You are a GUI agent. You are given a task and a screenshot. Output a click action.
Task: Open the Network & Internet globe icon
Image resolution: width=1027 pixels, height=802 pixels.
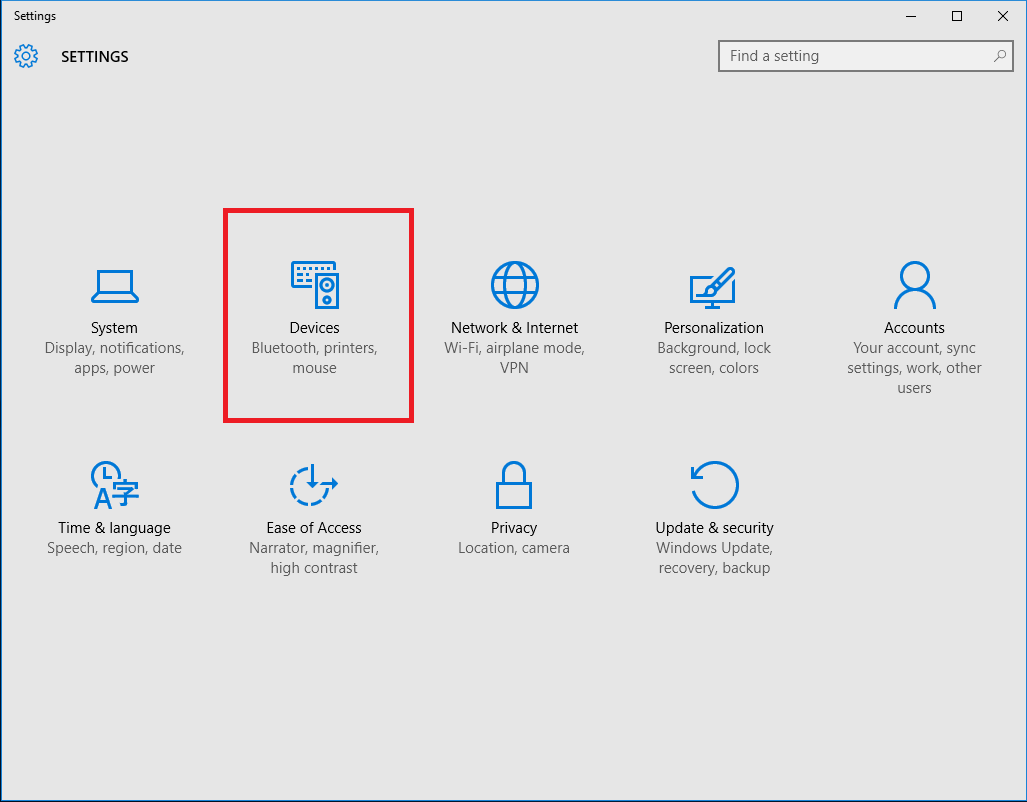coord(515,284)
